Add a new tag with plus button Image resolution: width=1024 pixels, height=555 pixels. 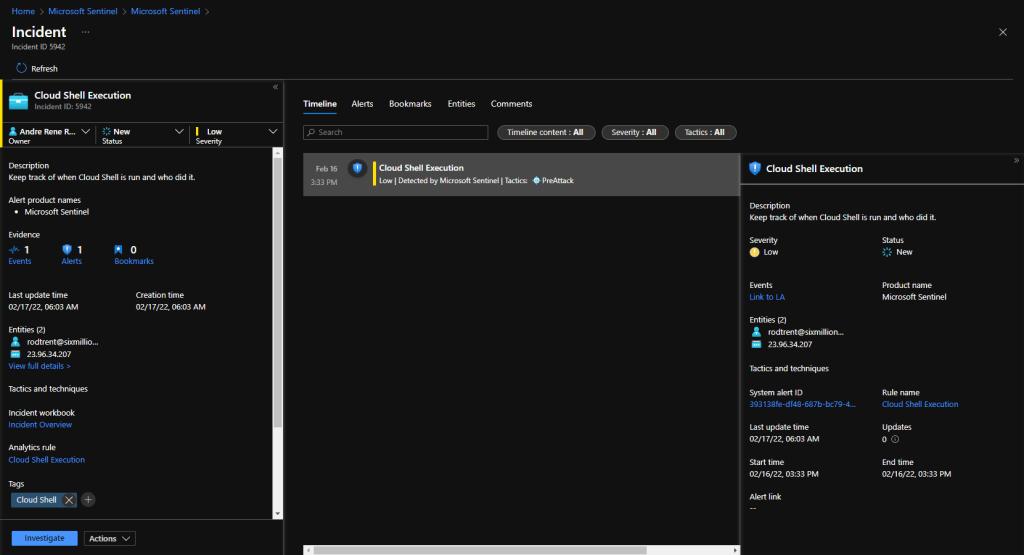click(x=88, y=500)
